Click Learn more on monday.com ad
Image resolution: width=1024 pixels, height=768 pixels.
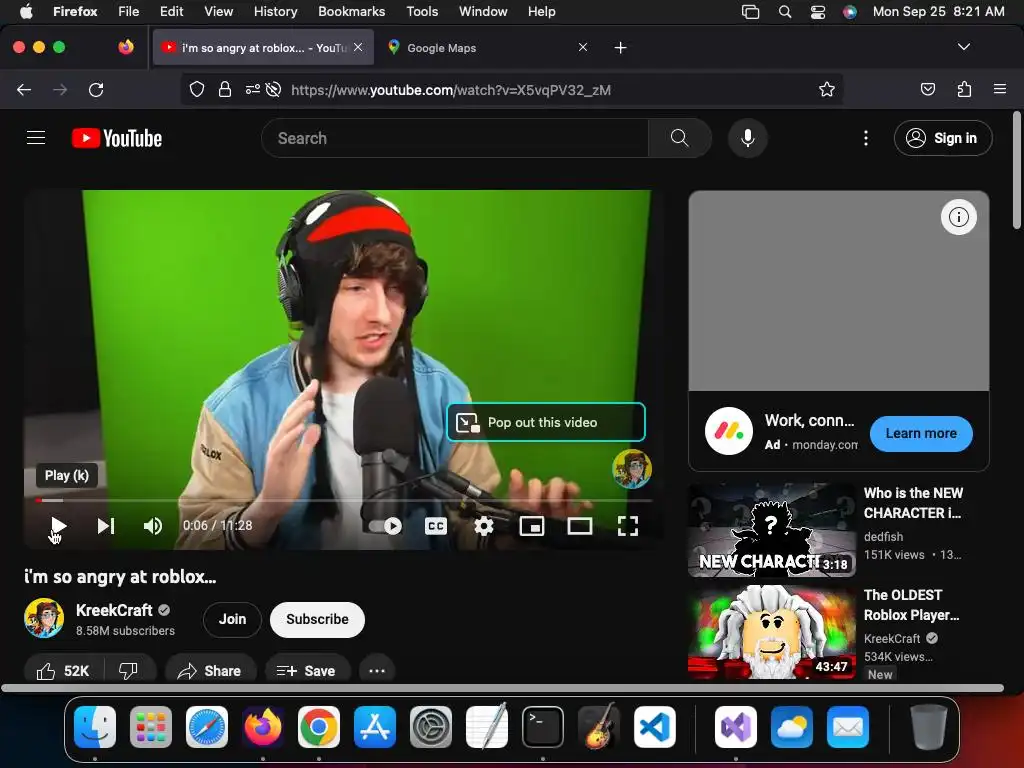pyautogui.click(x=921, y=434)
